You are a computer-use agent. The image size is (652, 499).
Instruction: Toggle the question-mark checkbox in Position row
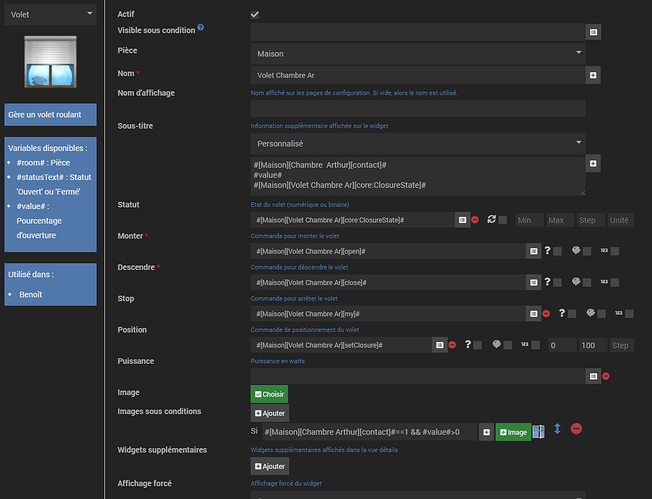pyautogui.click(x=478, y=345)
